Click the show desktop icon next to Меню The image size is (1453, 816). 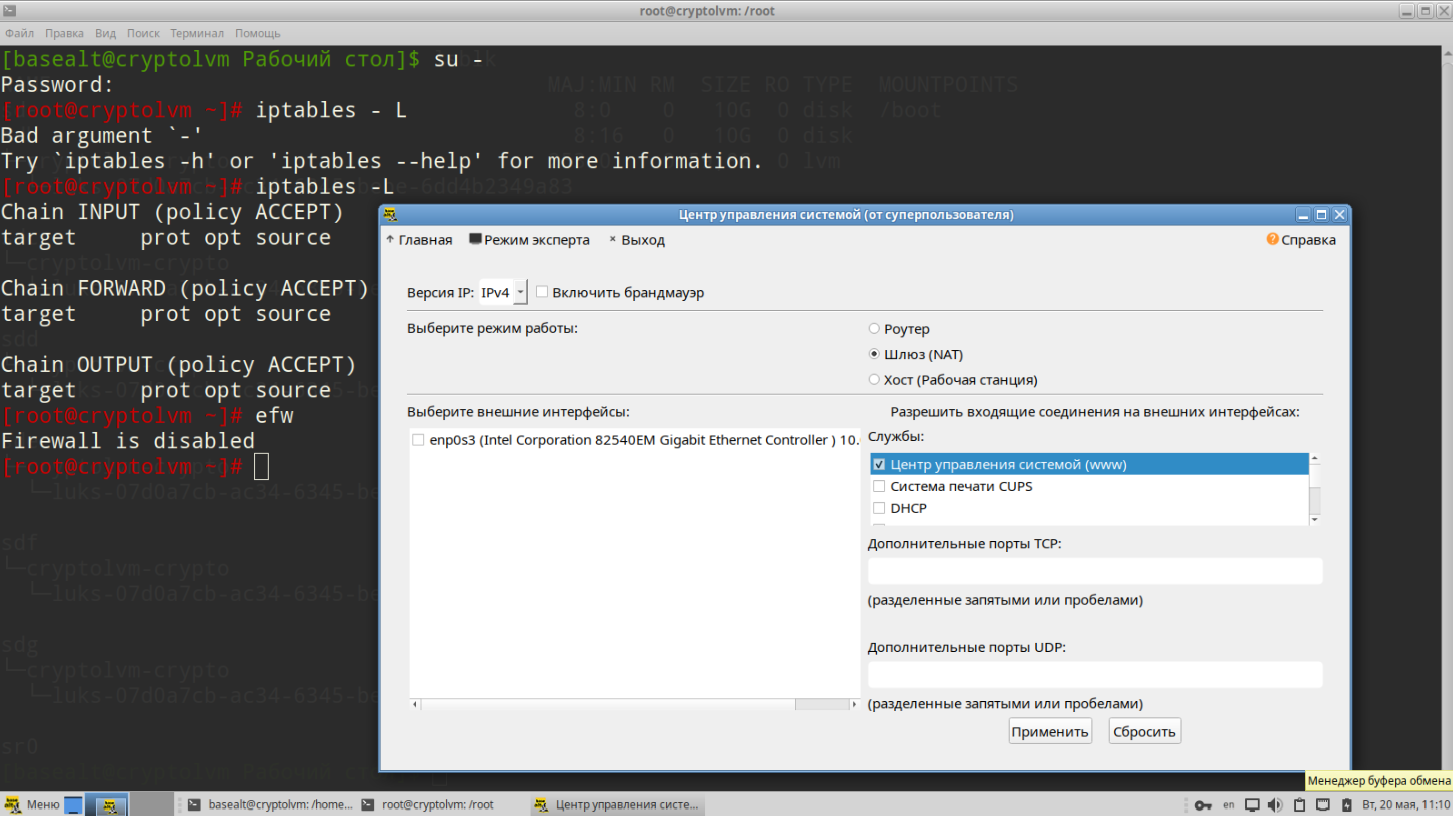click(74, 804)
